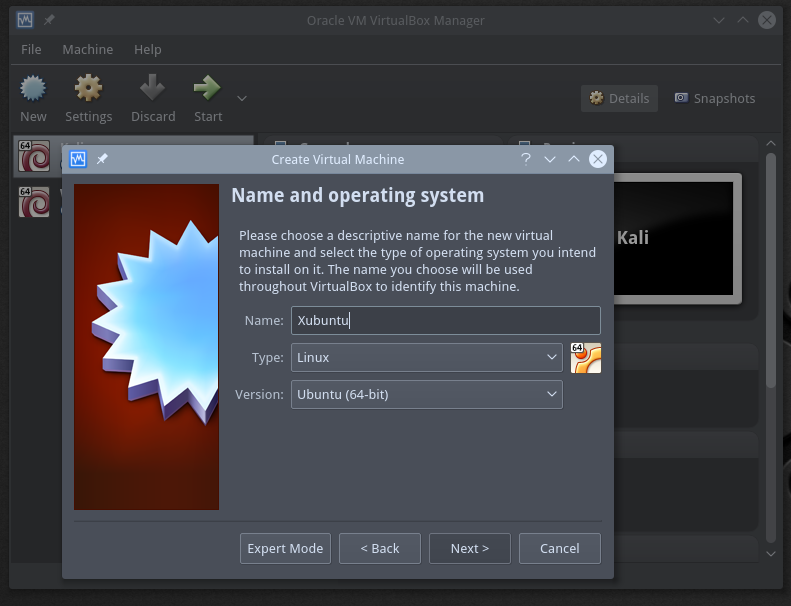Click the New machine toolbar icon
This screenshot has height=606, width=791.
coord(33,88)
